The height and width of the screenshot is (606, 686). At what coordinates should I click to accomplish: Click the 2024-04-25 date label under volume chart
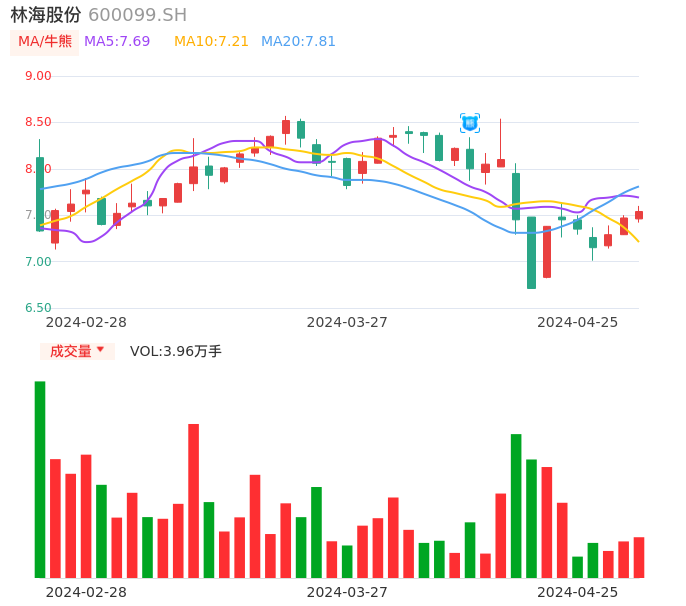coord(577,592)
